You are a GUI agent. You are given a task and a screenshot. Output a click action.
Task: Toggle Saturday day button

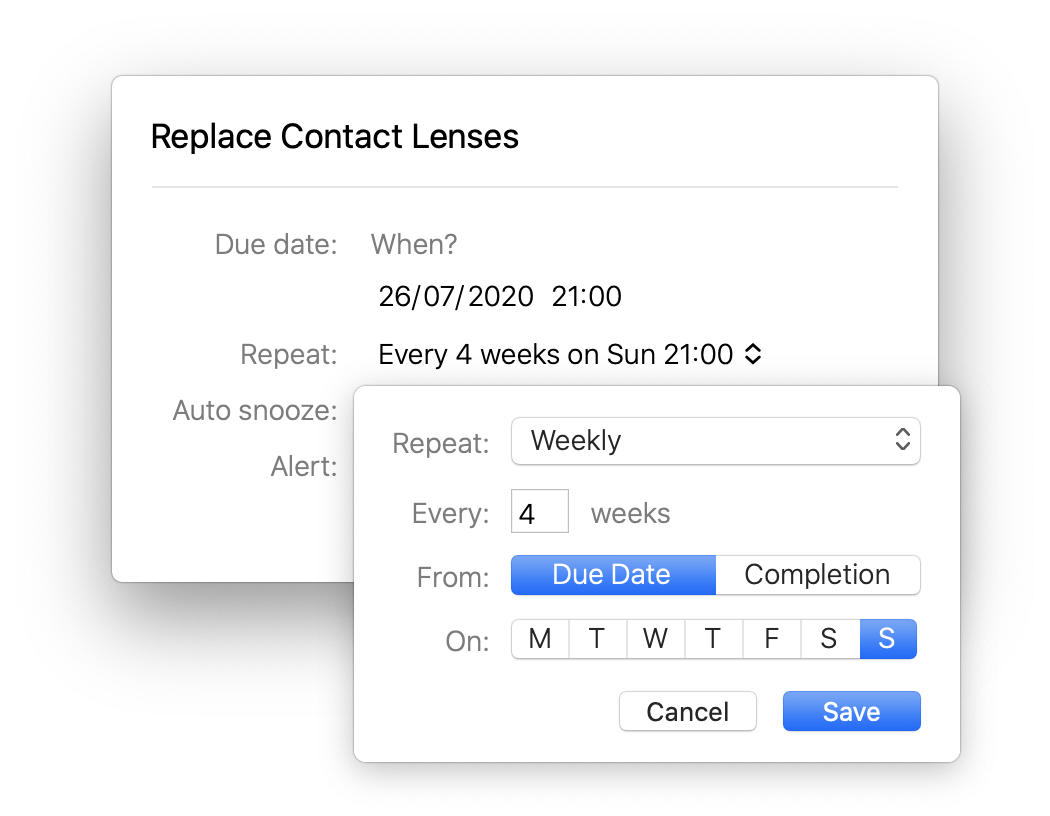point(830,639)
